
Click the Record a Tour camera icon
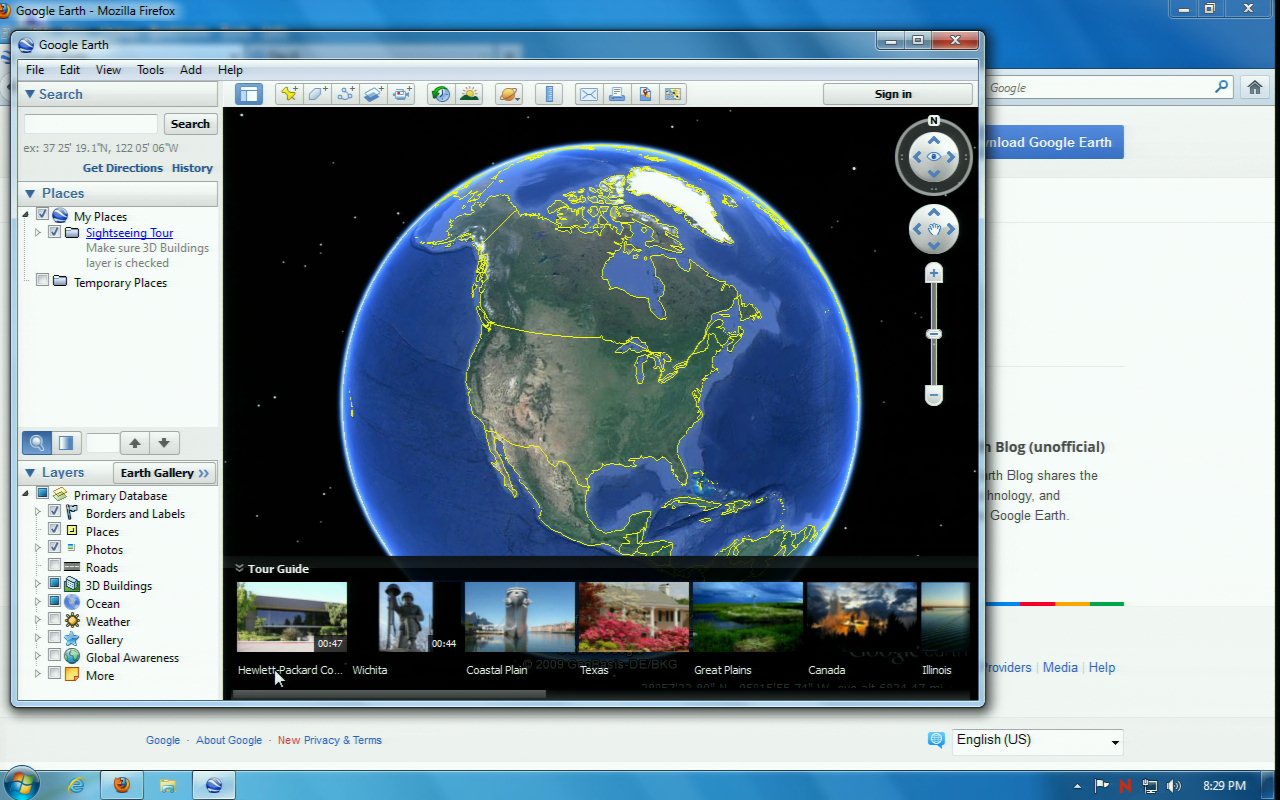[x=402, y=94]
